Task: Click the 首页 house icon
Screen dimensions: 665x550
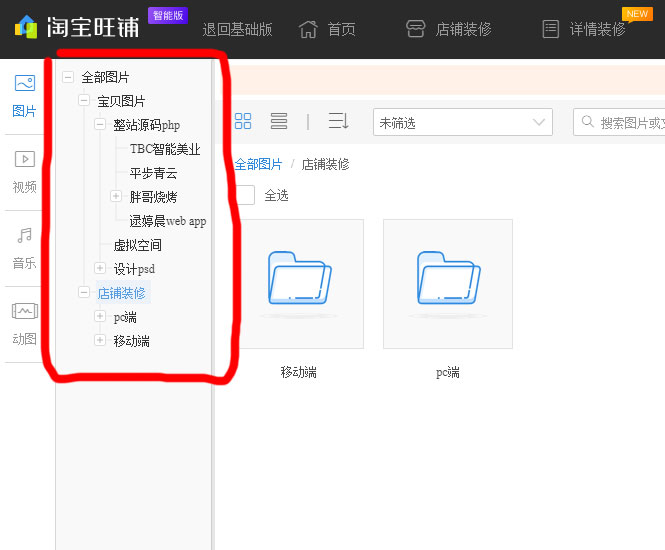Action: 308,29
